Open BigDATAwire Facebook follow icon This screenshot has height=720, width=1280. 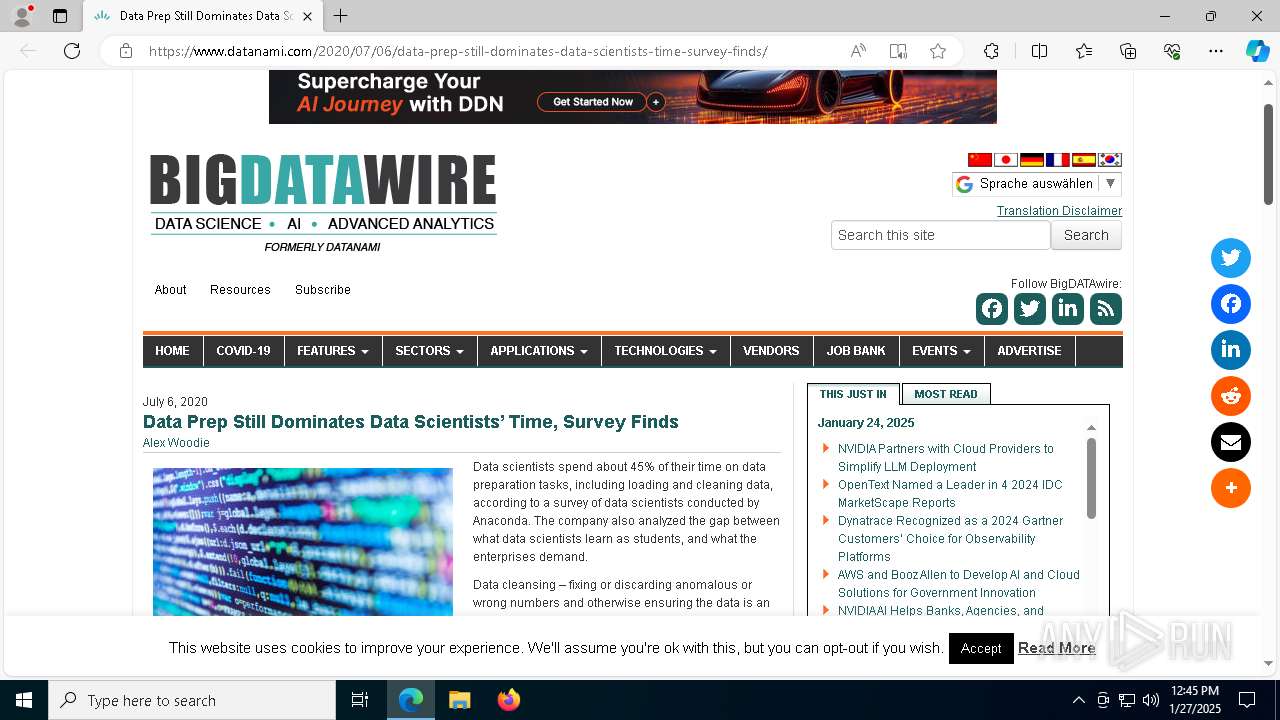pyautogui.click(x=992, y=309)
